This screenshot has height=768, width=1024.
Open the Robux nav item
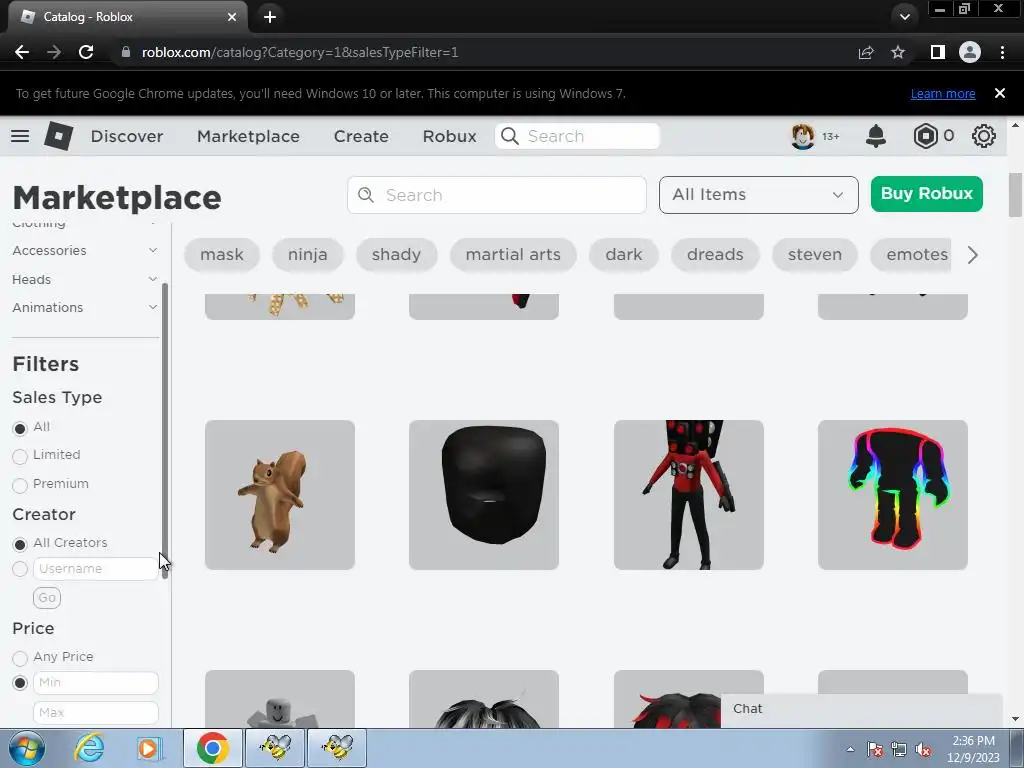449,136
